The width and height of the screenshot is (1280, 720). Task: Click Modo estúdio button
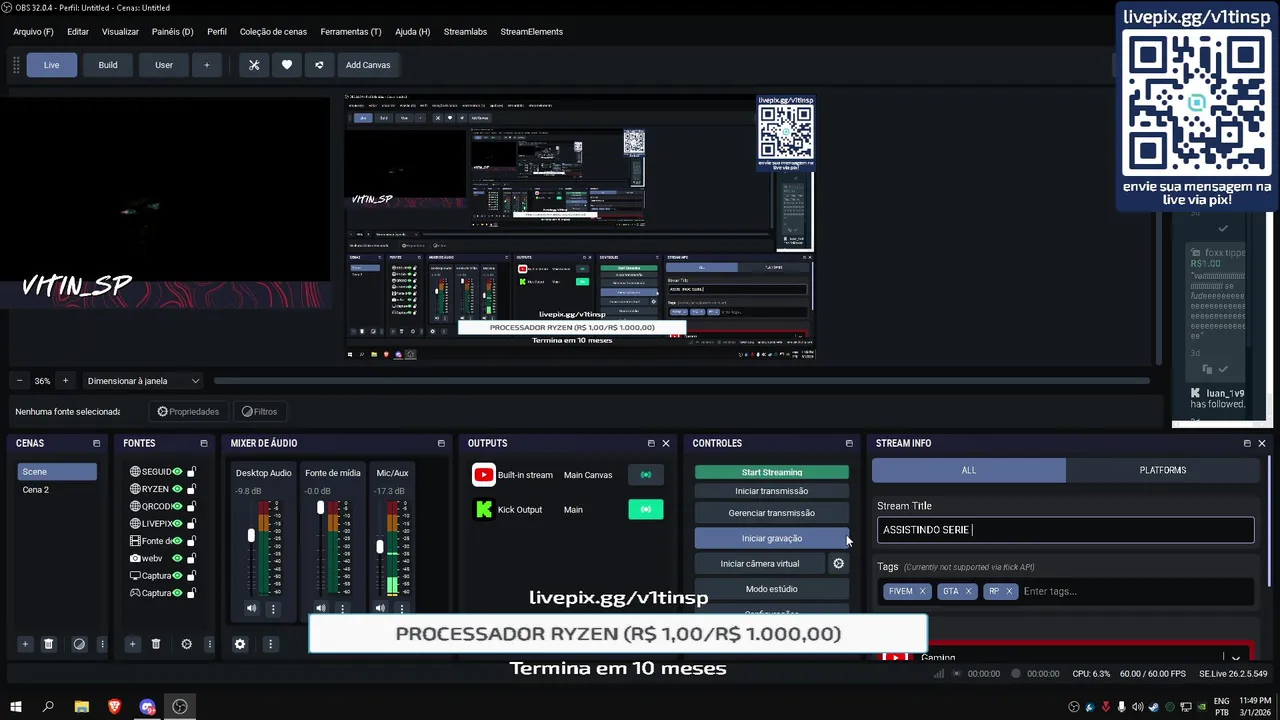[x=772, y=589]
